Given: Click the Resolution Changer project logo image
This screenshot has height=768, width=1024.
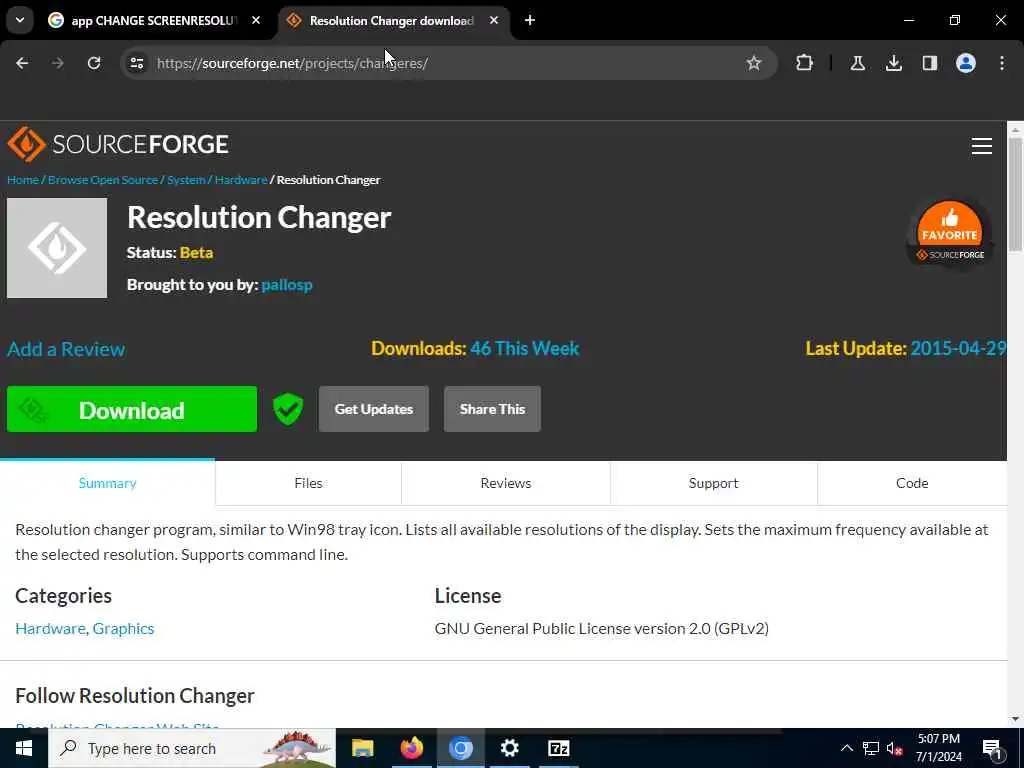Looking at the screenshot, I should pos(57,248).
